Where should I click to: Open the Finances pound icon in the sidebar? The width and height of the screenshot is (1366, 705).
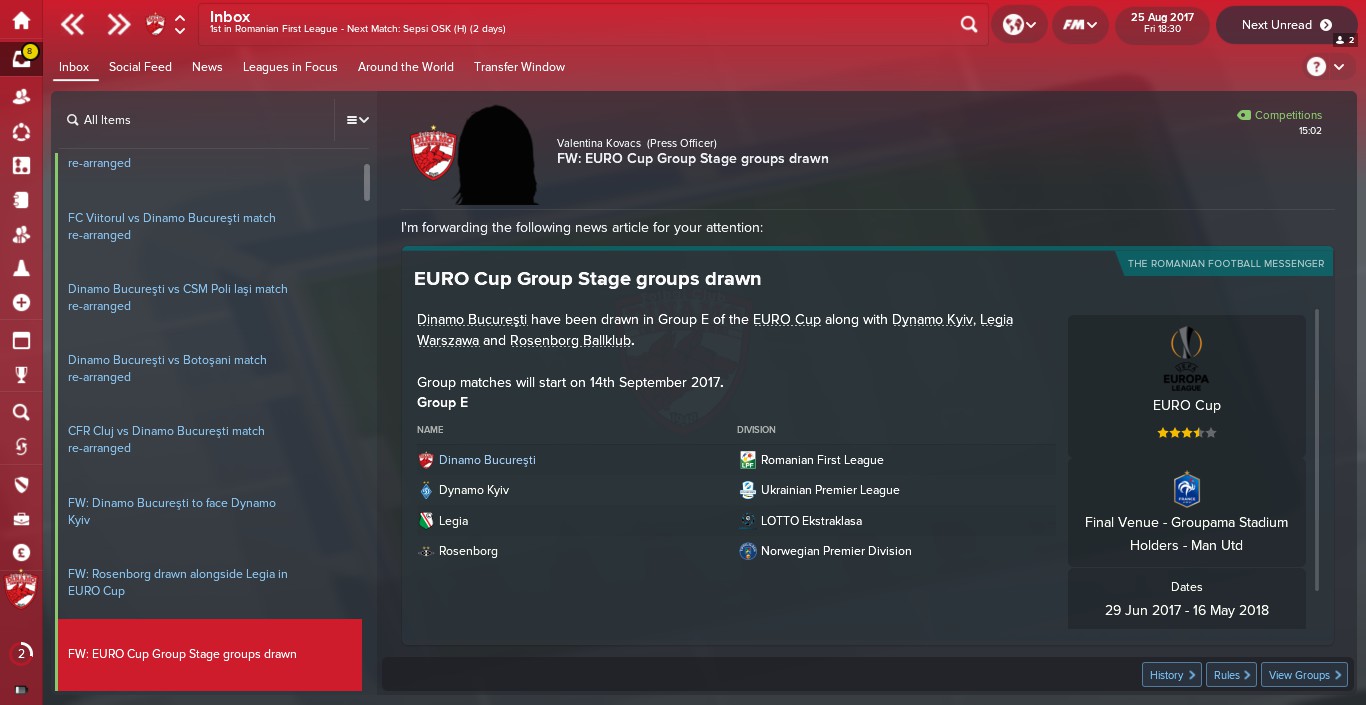(x=21, y=552)
